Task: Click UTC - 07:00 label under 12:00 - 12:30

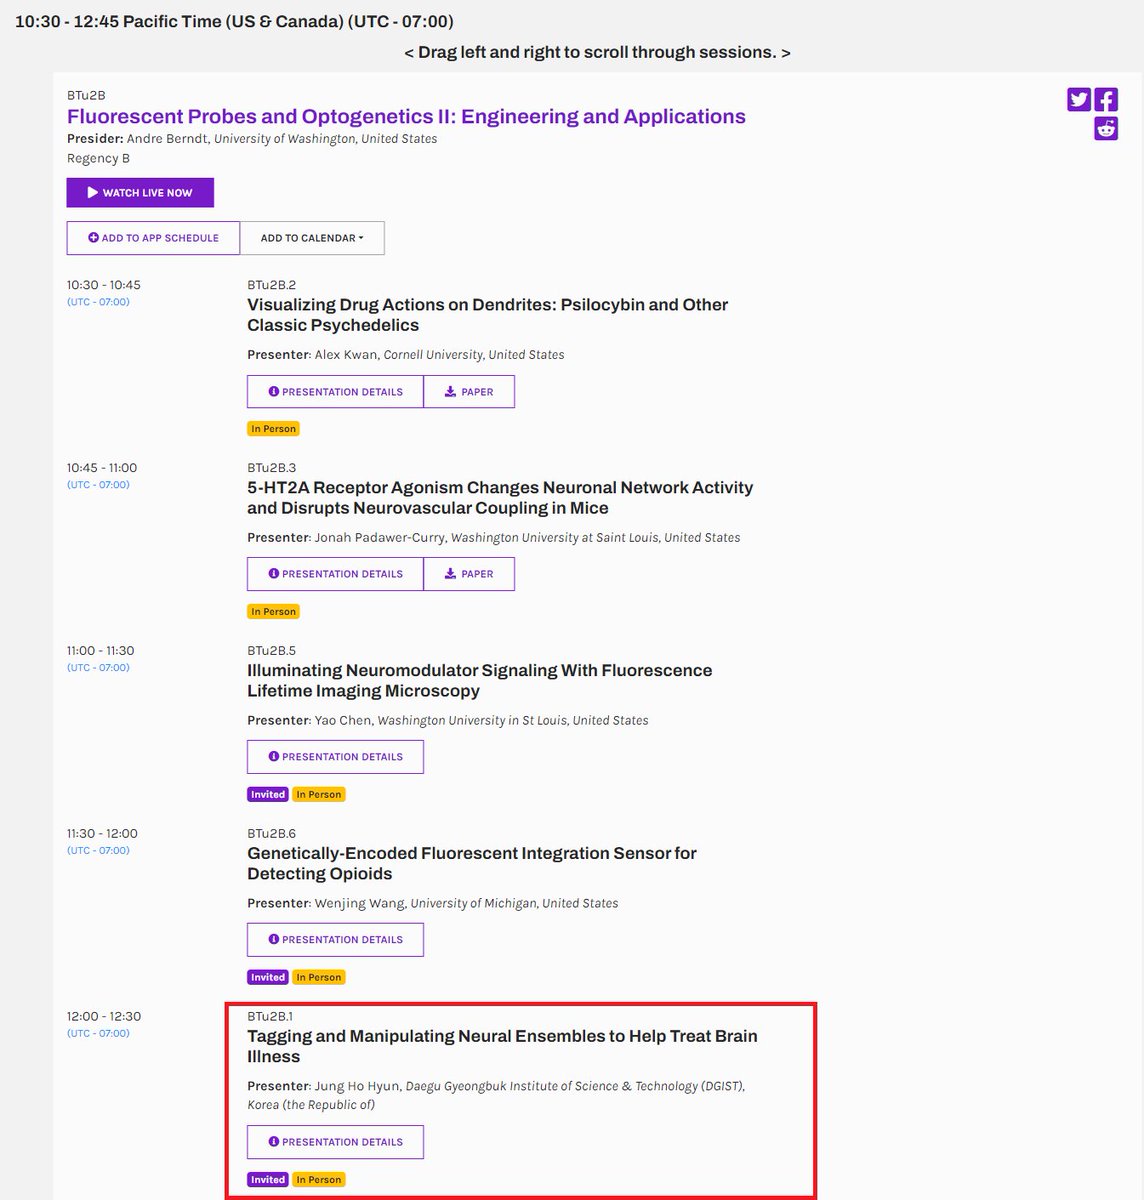Action: [98, 1034]
